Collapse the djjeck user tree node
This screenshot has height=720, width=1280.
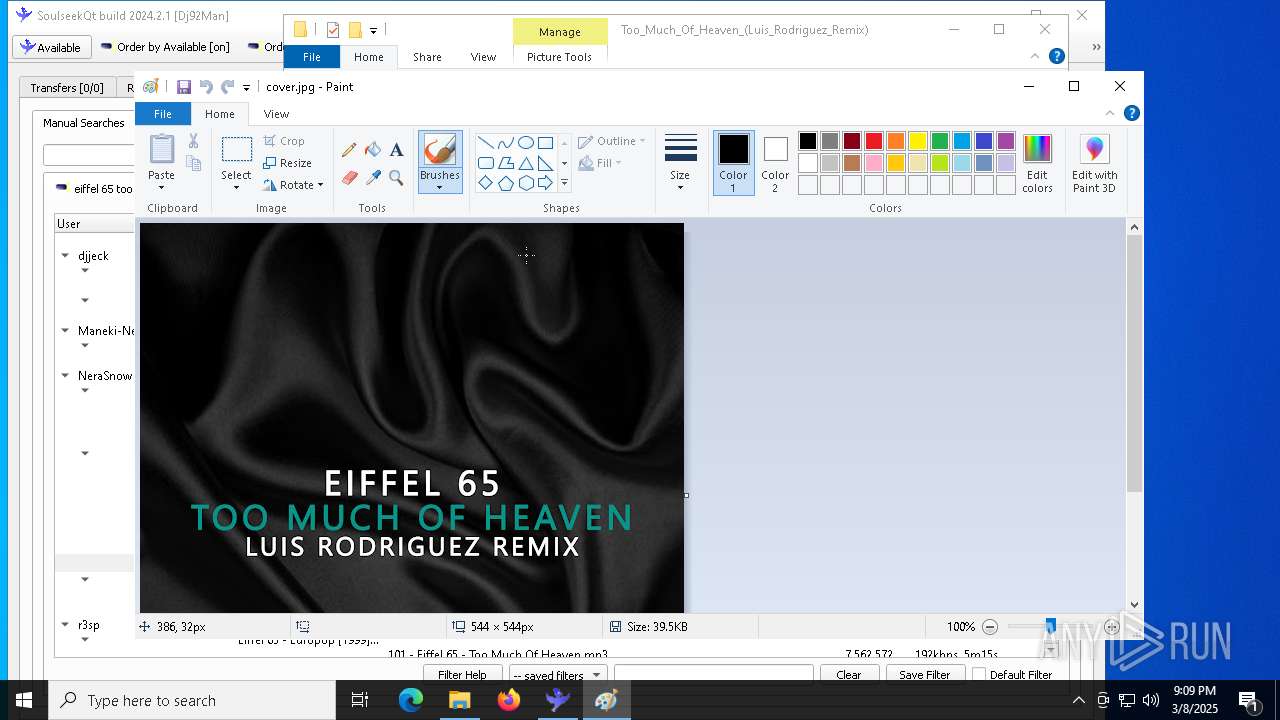coord(65,256)
